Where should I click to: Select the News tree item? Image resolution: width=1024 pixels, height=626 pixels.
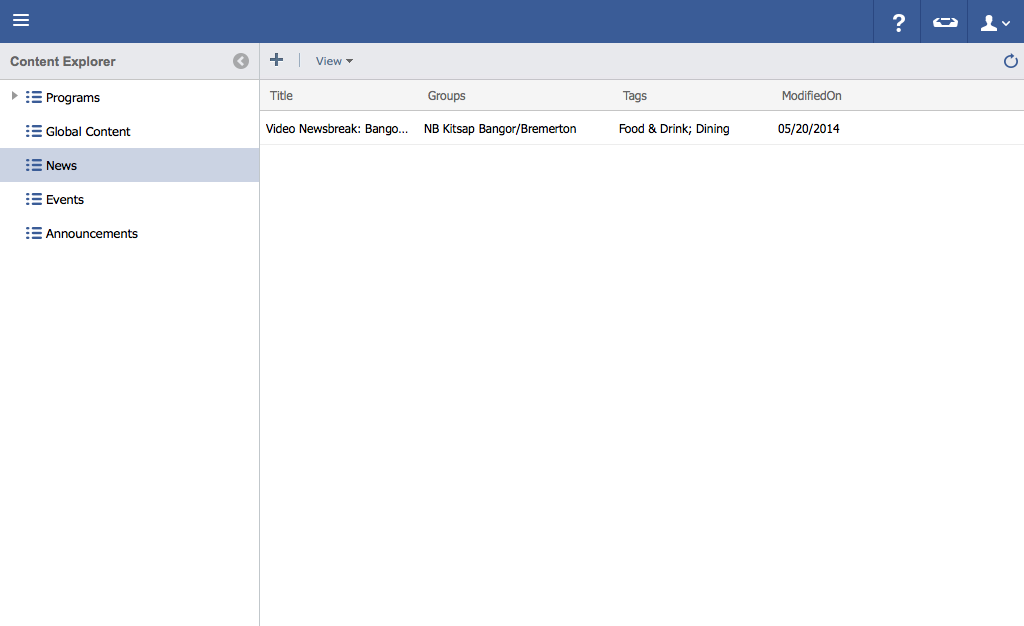point(61,166)
